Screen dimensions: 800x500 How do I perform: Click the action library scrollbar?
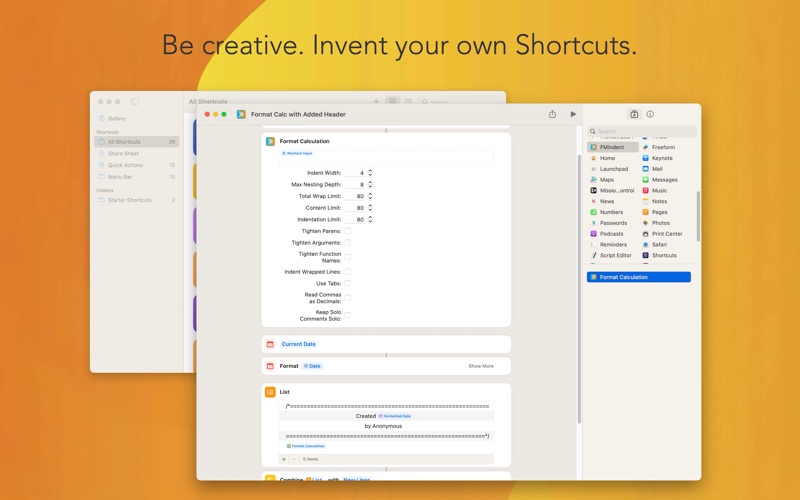pyautogui.click(x=697, y=216)
